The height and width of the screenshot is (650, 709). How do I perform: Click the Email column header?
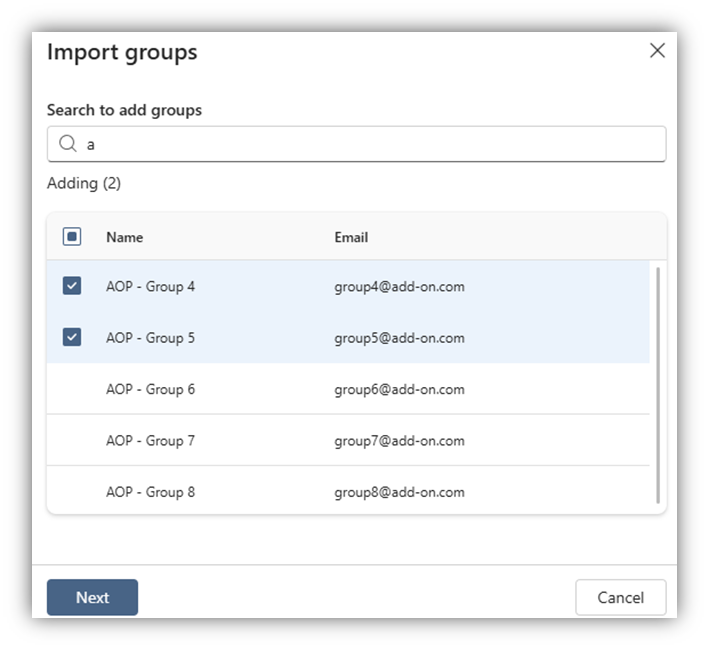tap(351, 237)
